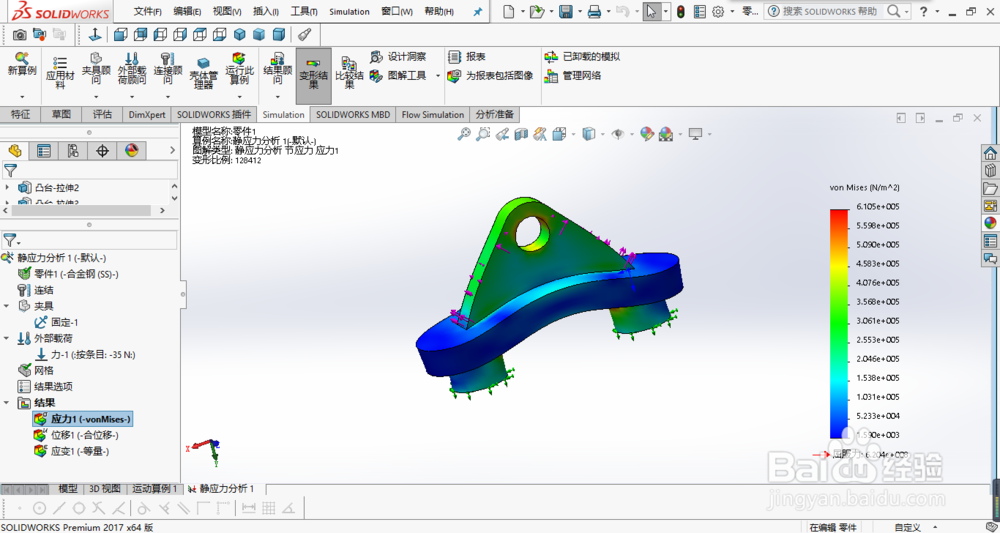
Task: Open the ConfigurationManager tab icon
Action: [73, 150]
